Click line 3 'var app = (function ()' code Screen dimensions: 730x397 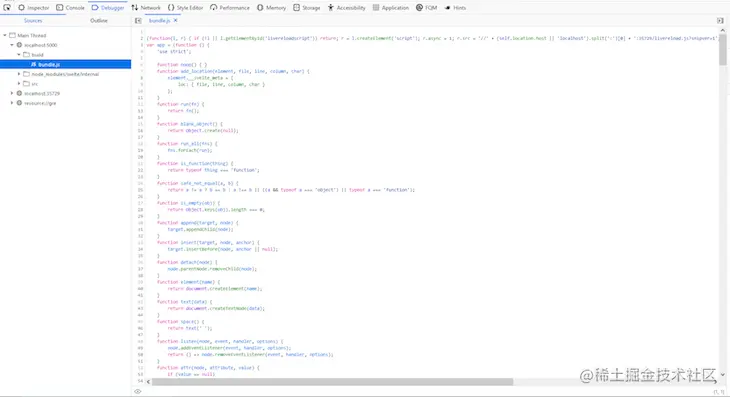(178, 45)
